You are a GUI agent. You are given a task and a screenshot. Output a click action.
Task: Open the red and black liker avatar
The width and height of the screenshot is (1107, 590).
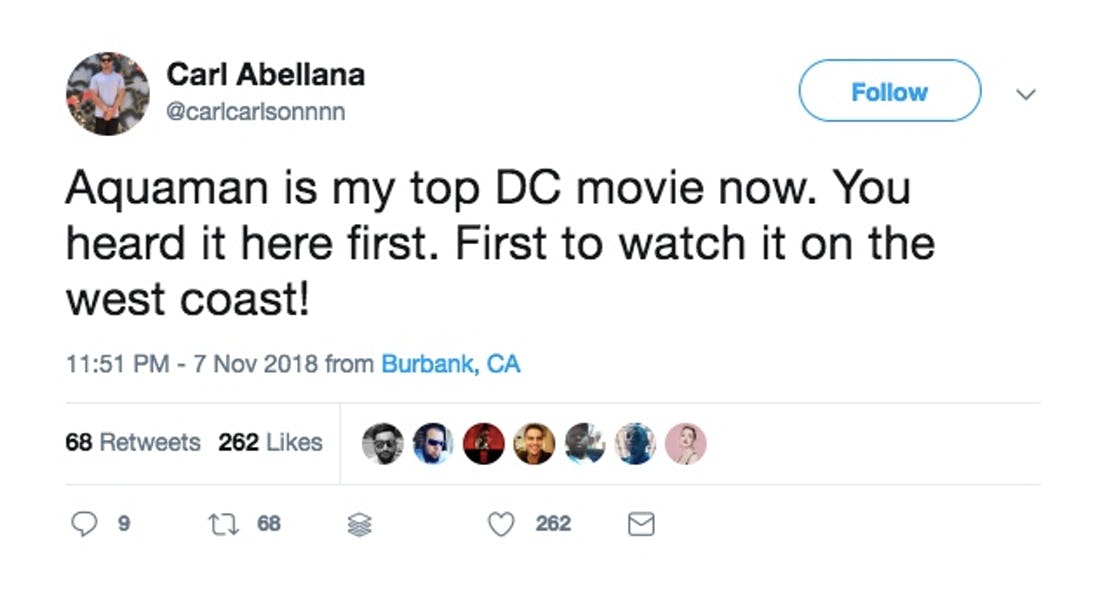pos(484,443)
